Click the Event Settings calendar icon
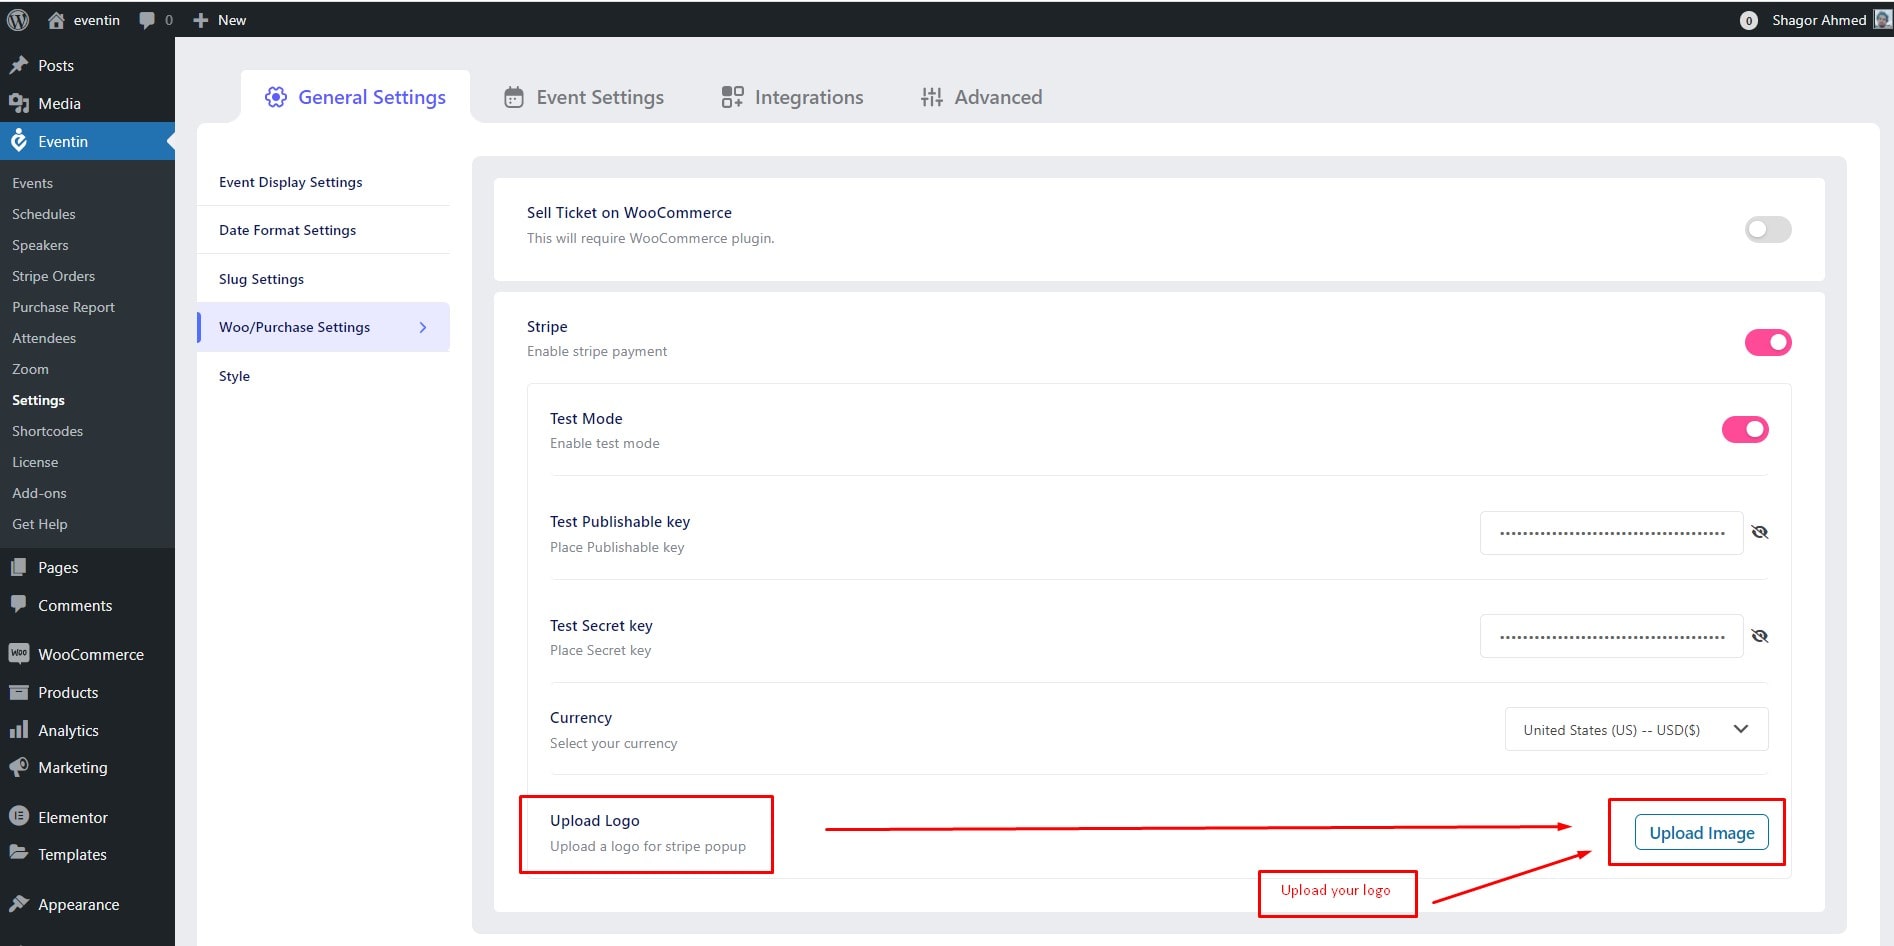 click(x=514, y=97)
